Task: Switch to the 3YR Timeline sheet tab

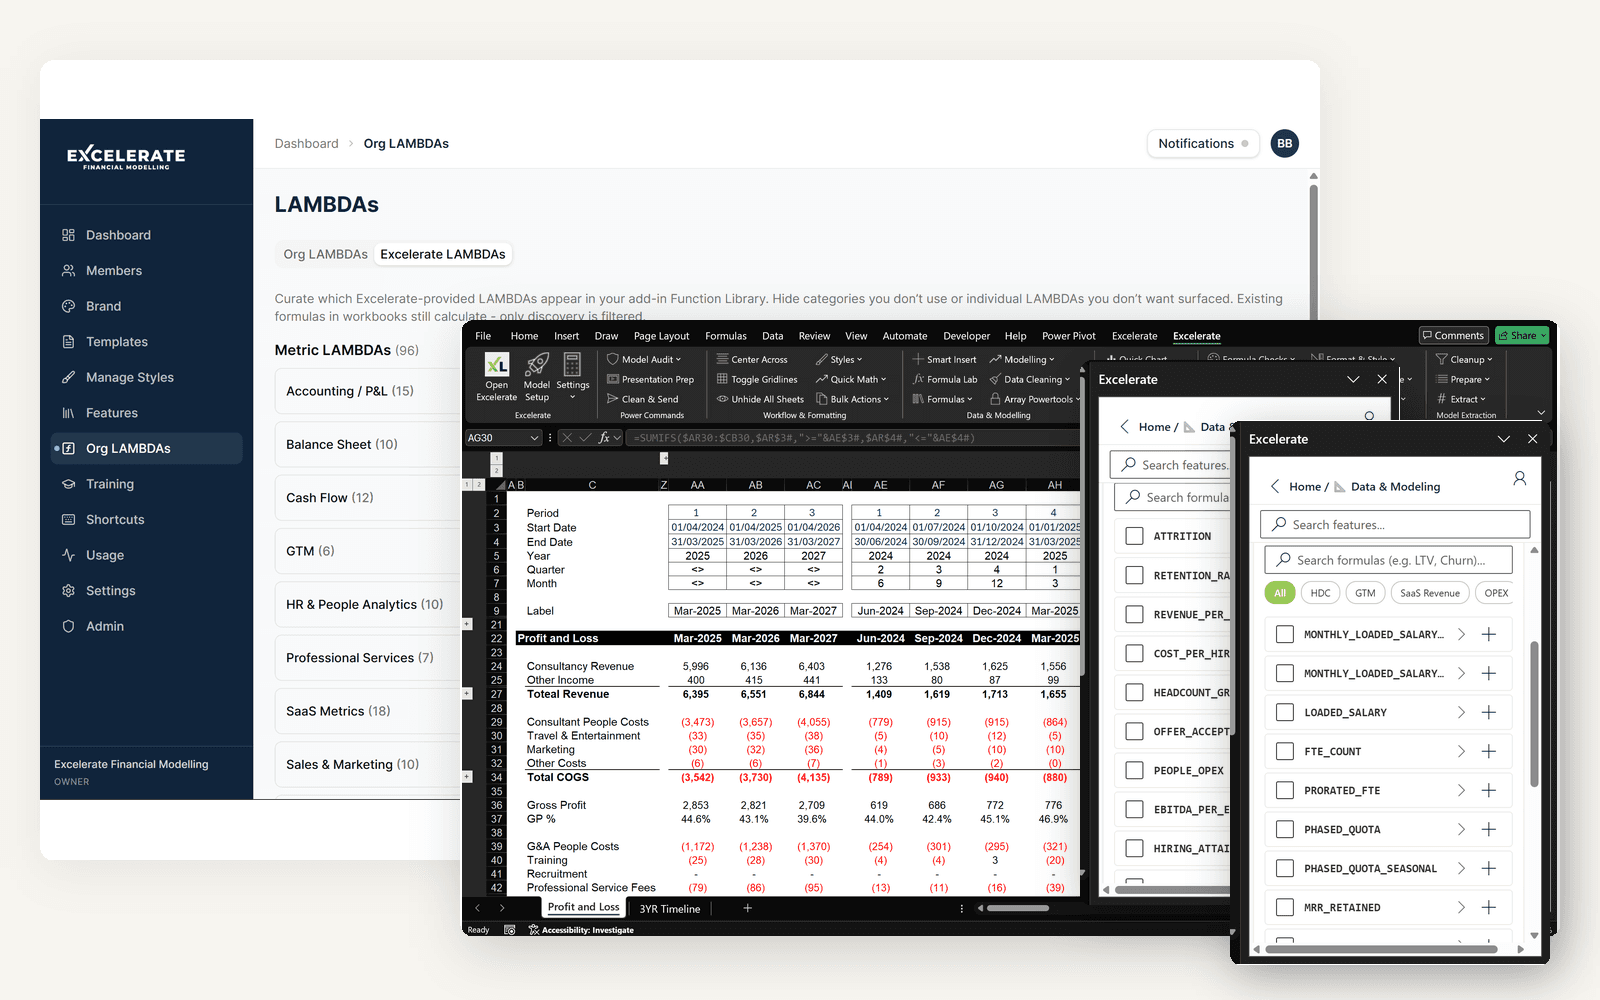Action: coord(670,909)
